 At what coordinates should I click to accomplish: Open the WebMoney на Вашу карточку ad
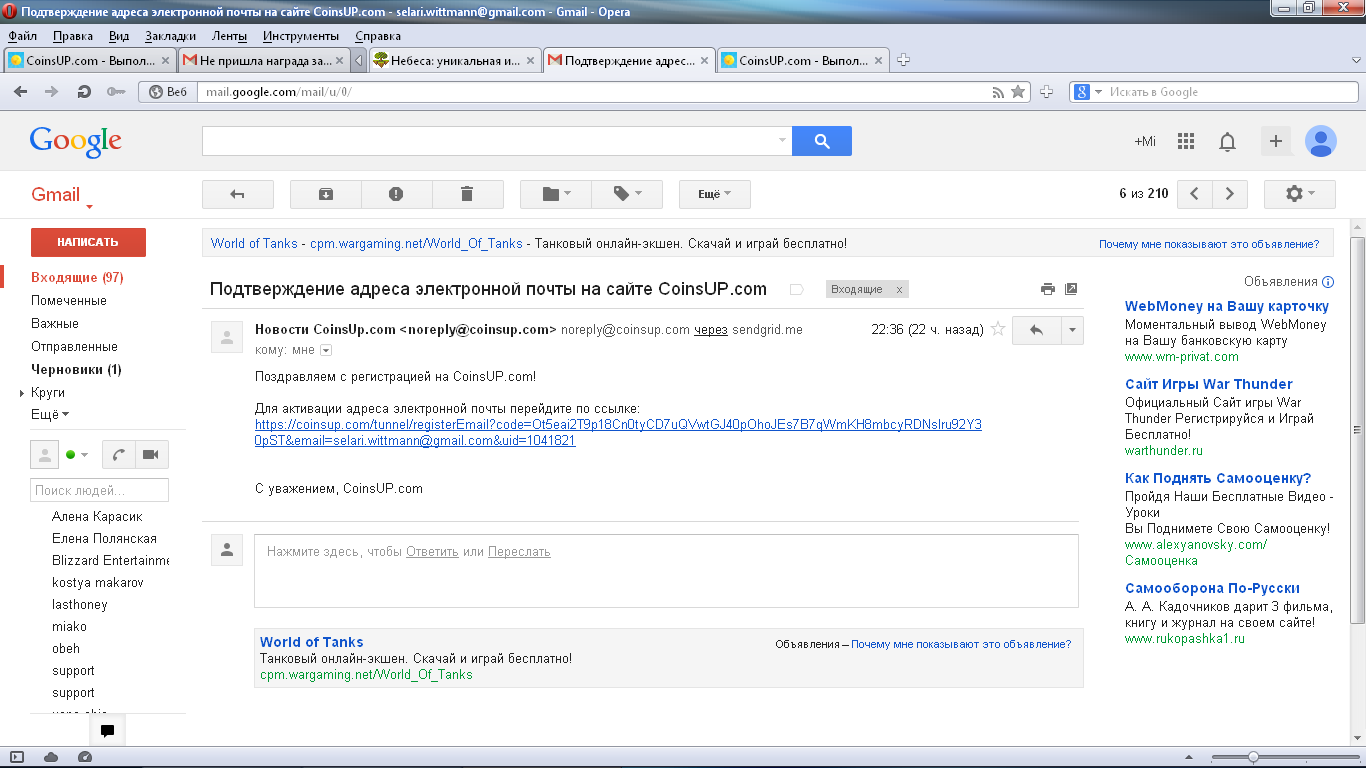click(x=1227, y=306)
